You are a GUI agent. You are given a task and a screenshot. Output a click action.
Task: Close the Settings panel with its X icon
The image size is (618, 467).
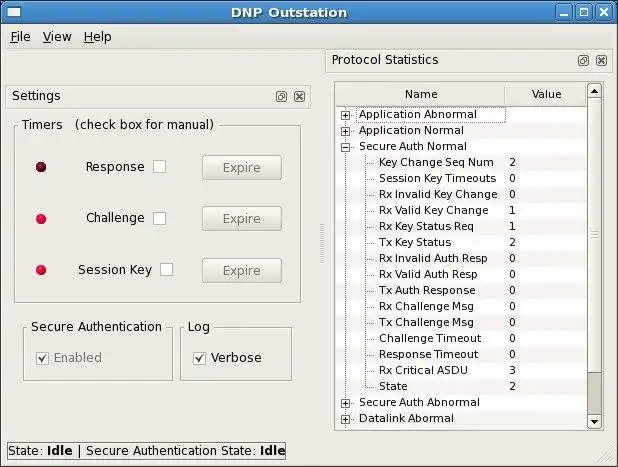299,97
